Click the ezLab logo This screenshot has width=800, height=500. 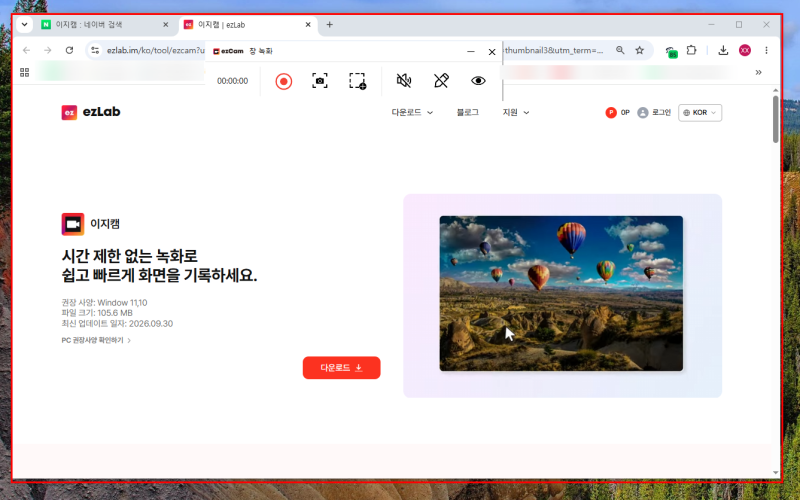point(91,112)
